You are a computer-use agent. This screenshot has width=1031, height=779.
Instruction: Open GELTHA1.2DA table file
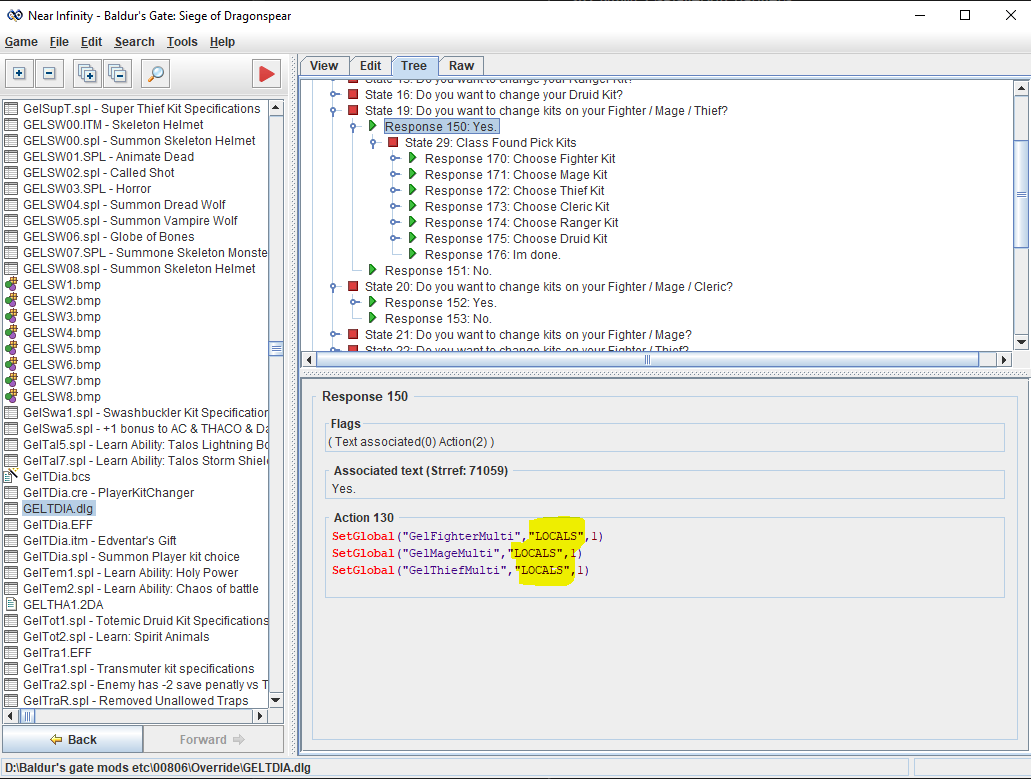(62, 605)
